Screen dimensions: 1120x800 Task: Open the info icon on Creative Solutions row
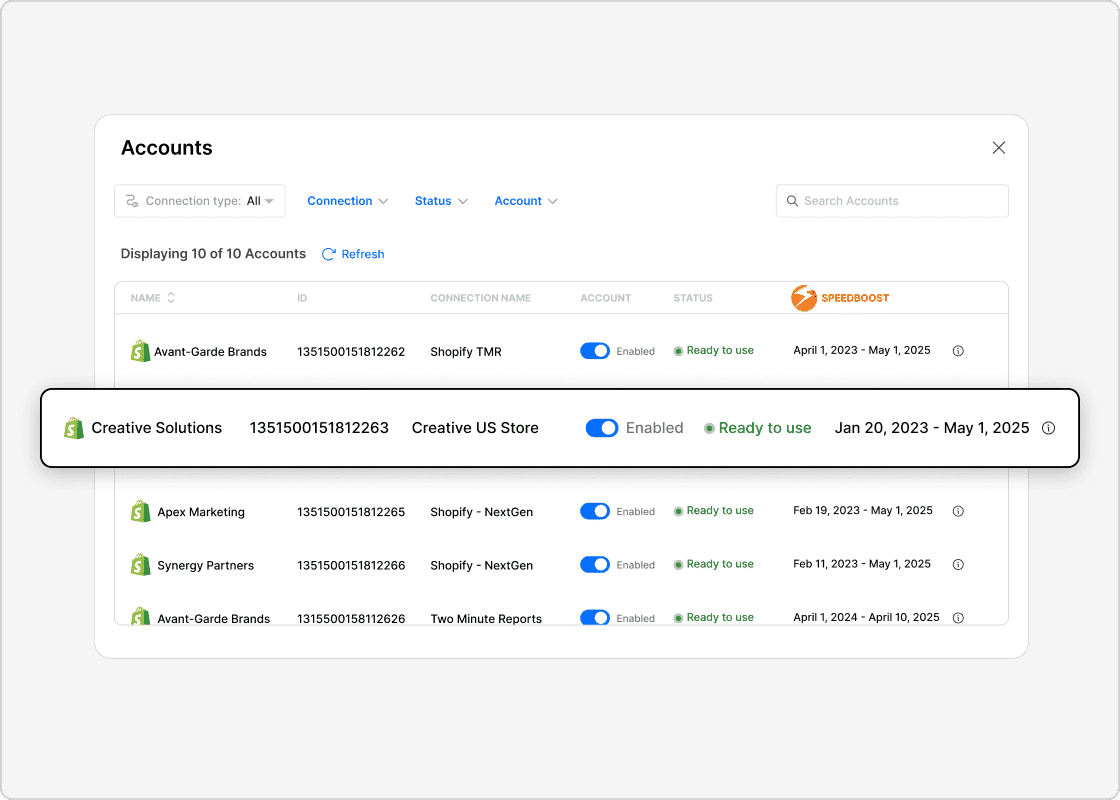point(1048,428)
